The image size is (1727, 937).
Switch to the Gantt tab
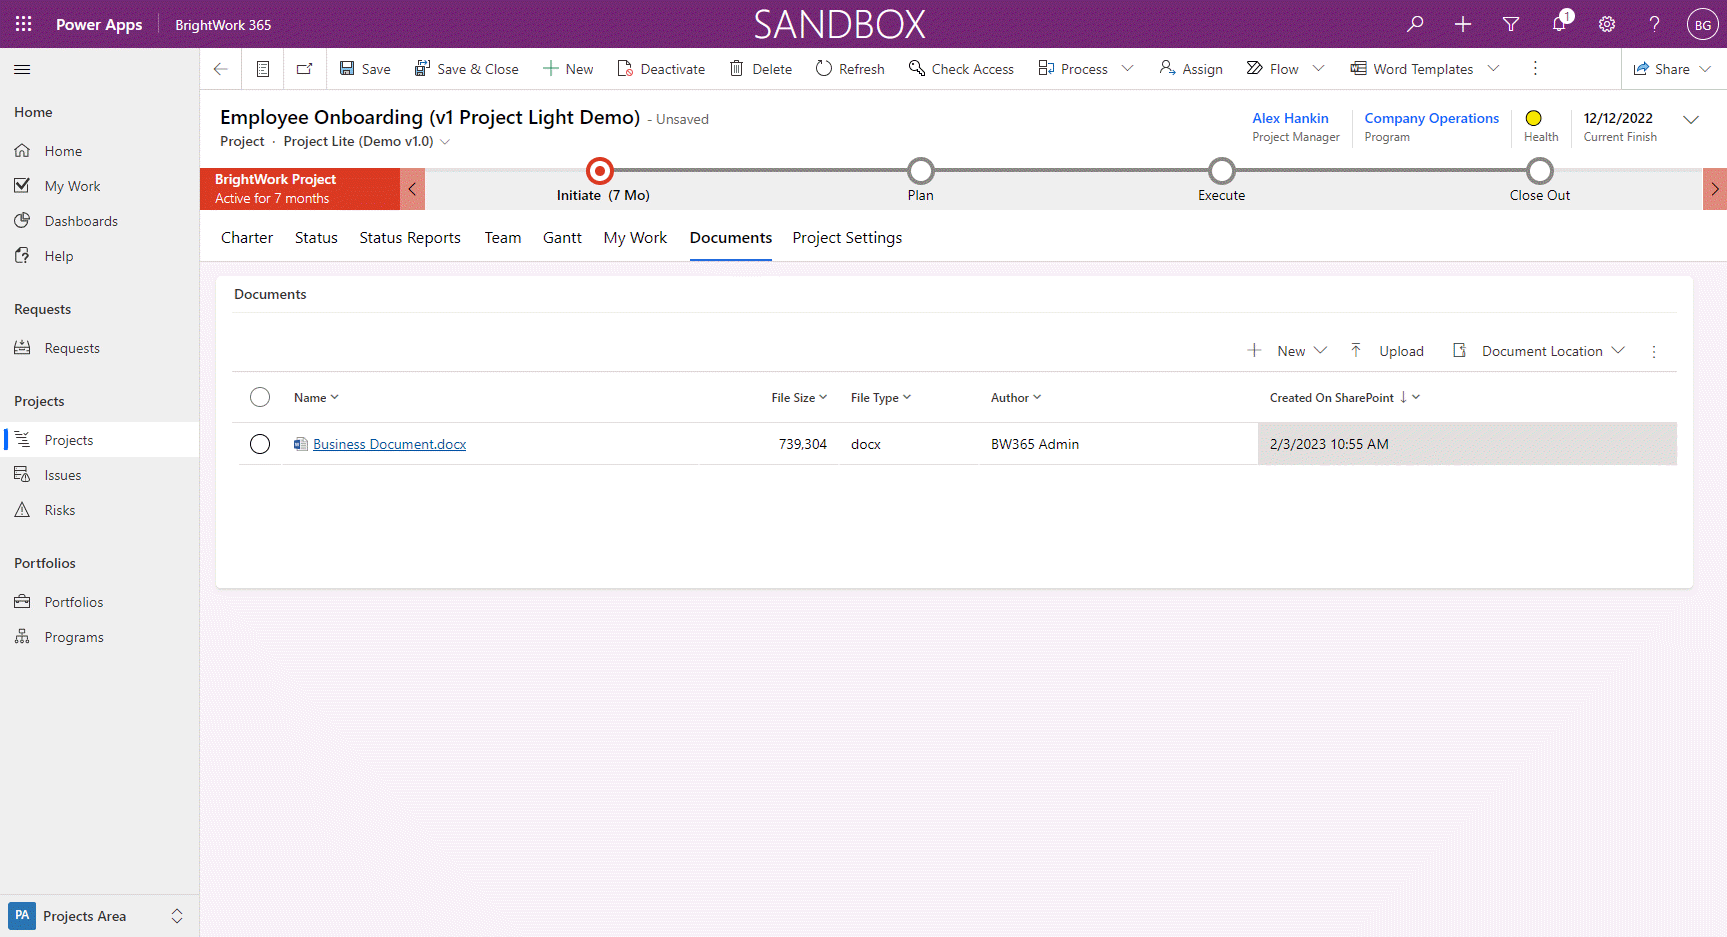click(562, 238)
